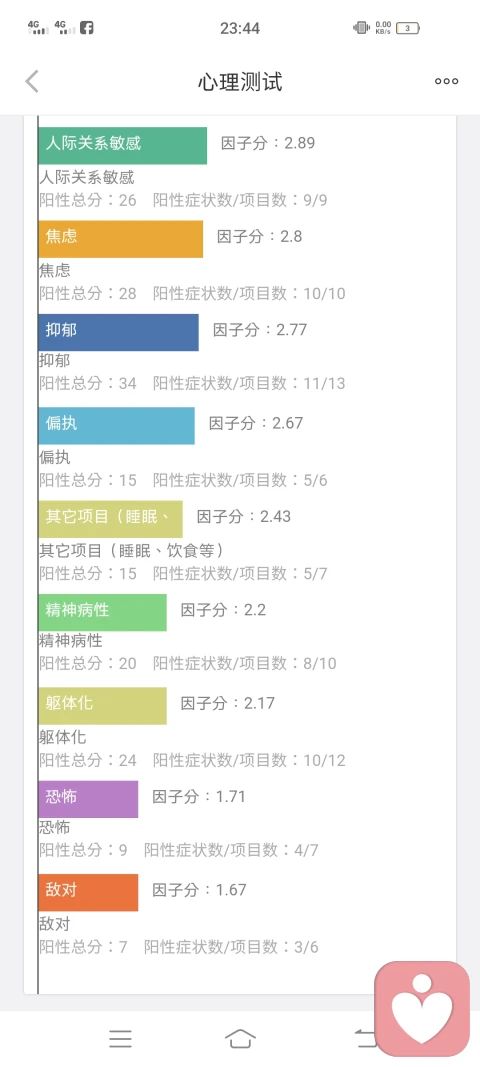Select the green 人际关系敏感 bar
The image size is (480, 1067).
(x=123, y=146)
